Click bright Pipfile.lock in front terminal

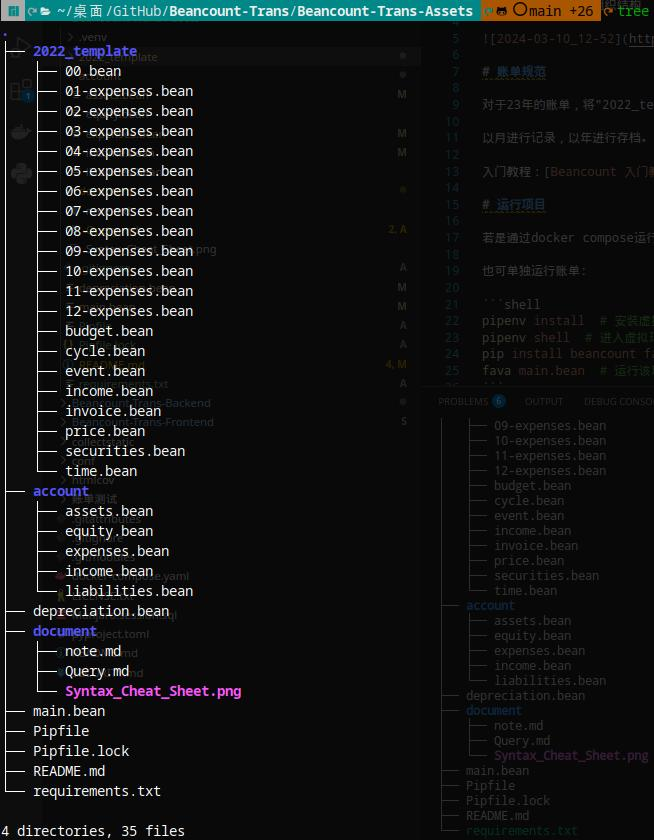81,751
